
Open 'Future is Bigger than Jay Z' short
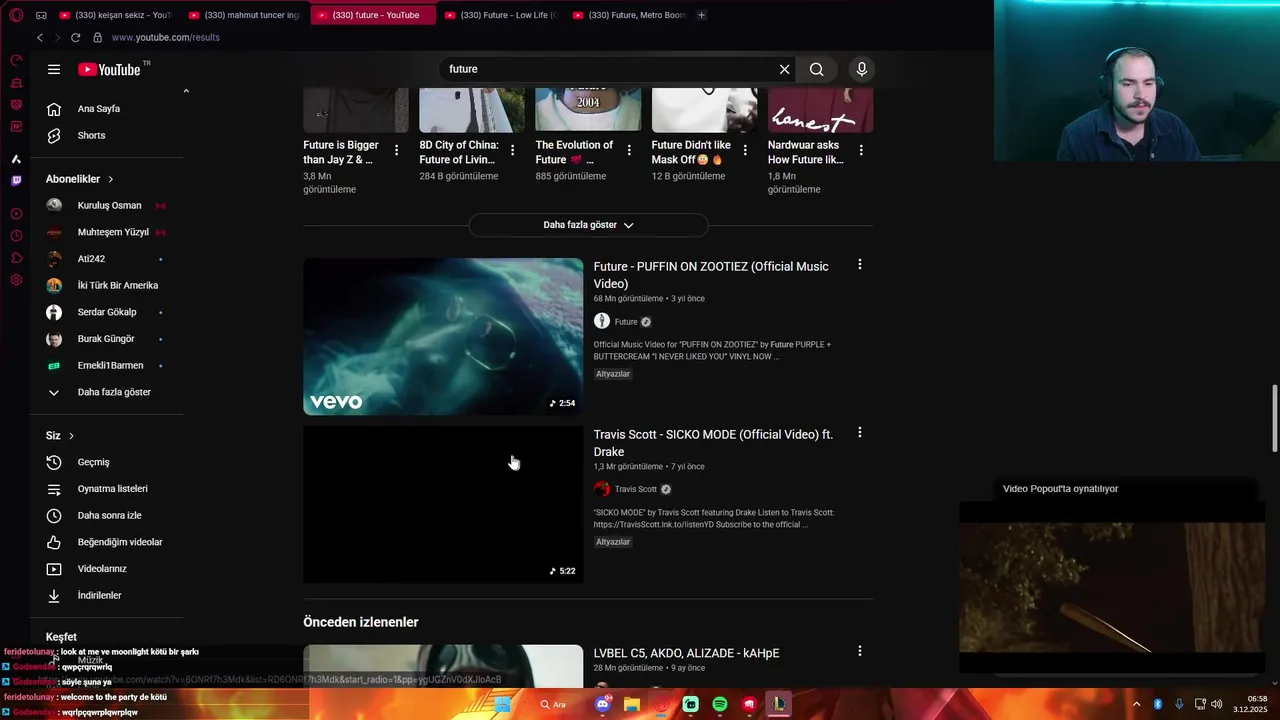342,152
